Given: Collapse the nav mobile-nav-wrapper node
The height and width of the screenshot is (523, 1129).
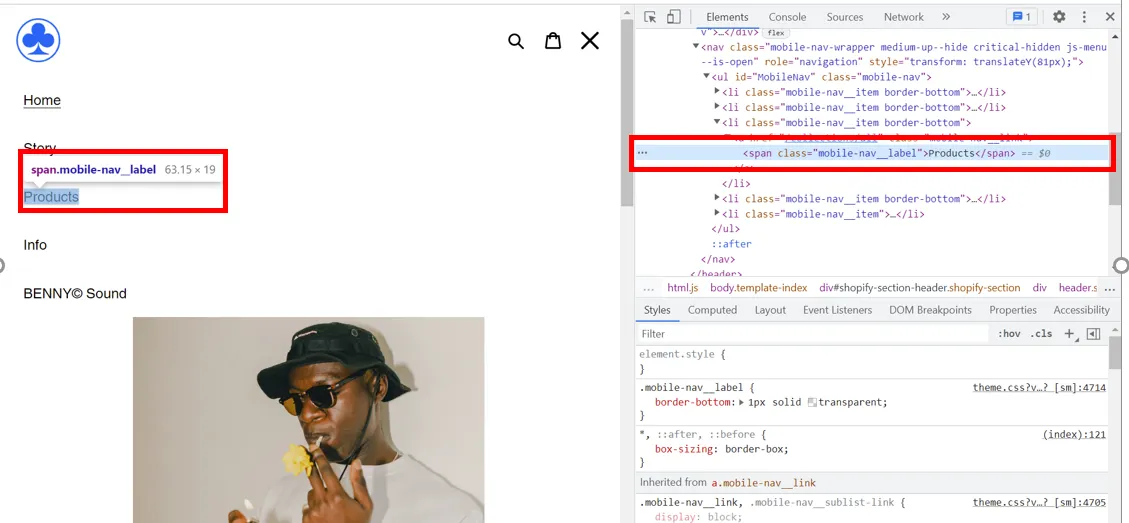Looking at the screenshot, I should 696,47.
